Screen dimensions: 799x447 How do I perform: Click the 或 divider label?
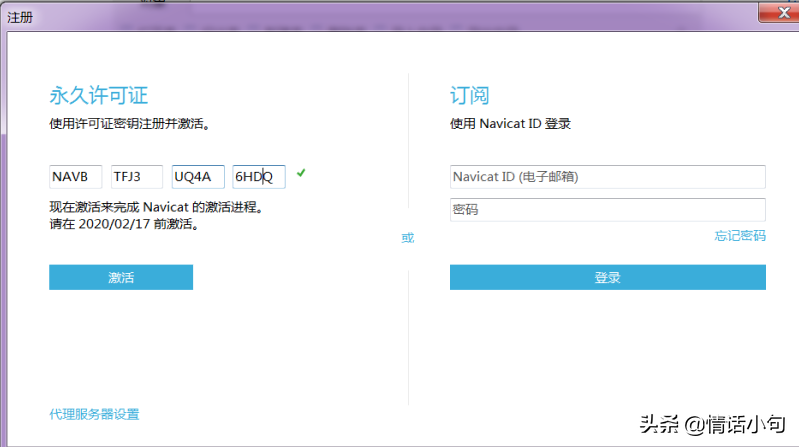click(408, 238)
